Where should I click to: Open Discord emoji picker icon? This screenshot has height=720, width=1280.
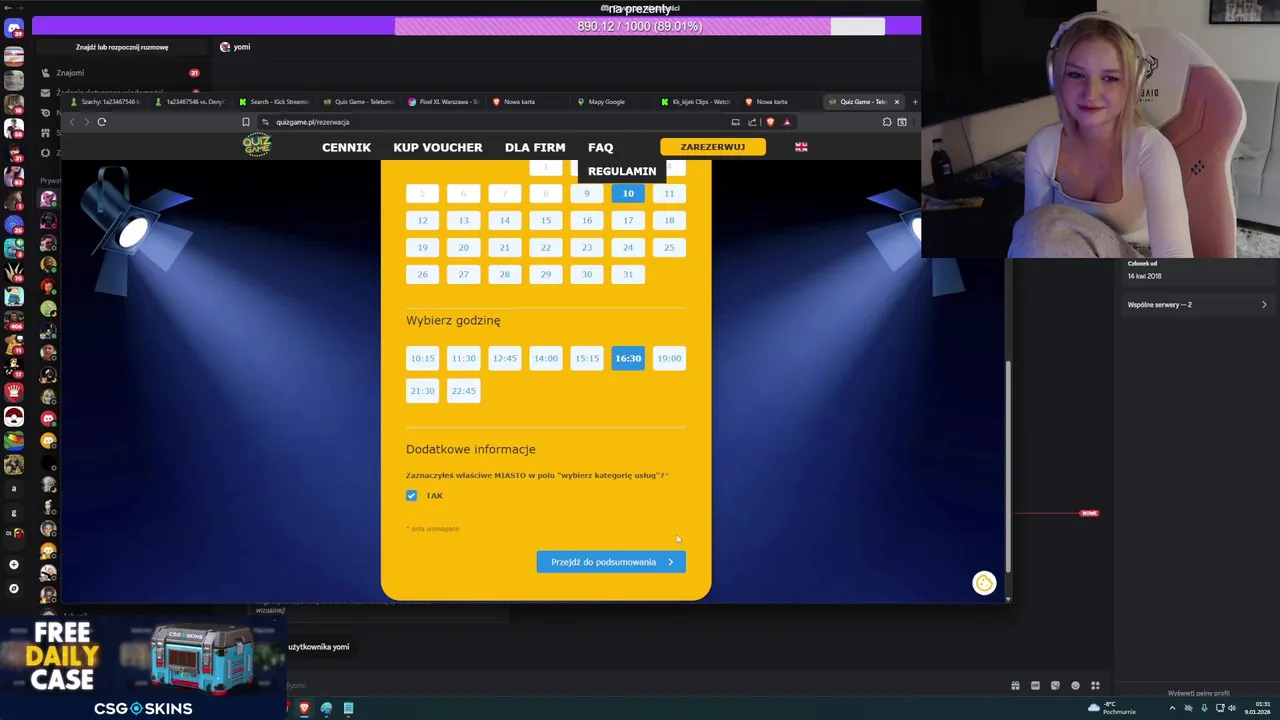(1075, 686)
